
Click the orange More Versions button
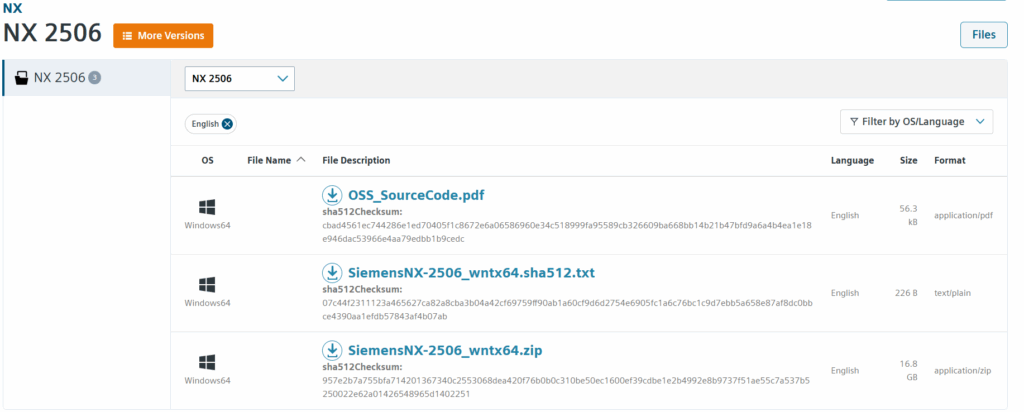tap(163, 36)
